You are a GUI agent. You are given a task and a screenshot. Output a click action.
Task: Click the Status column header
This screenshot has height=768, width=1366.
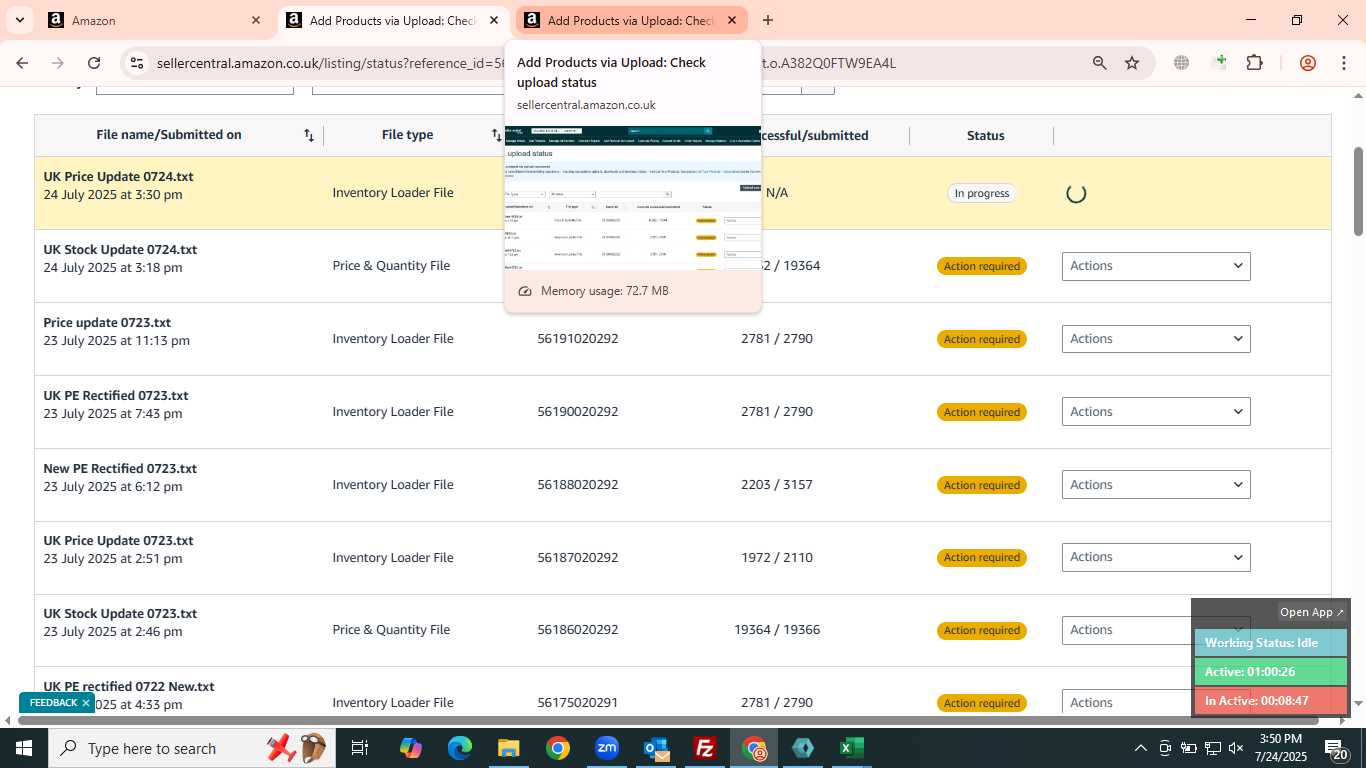pos(985,136)
